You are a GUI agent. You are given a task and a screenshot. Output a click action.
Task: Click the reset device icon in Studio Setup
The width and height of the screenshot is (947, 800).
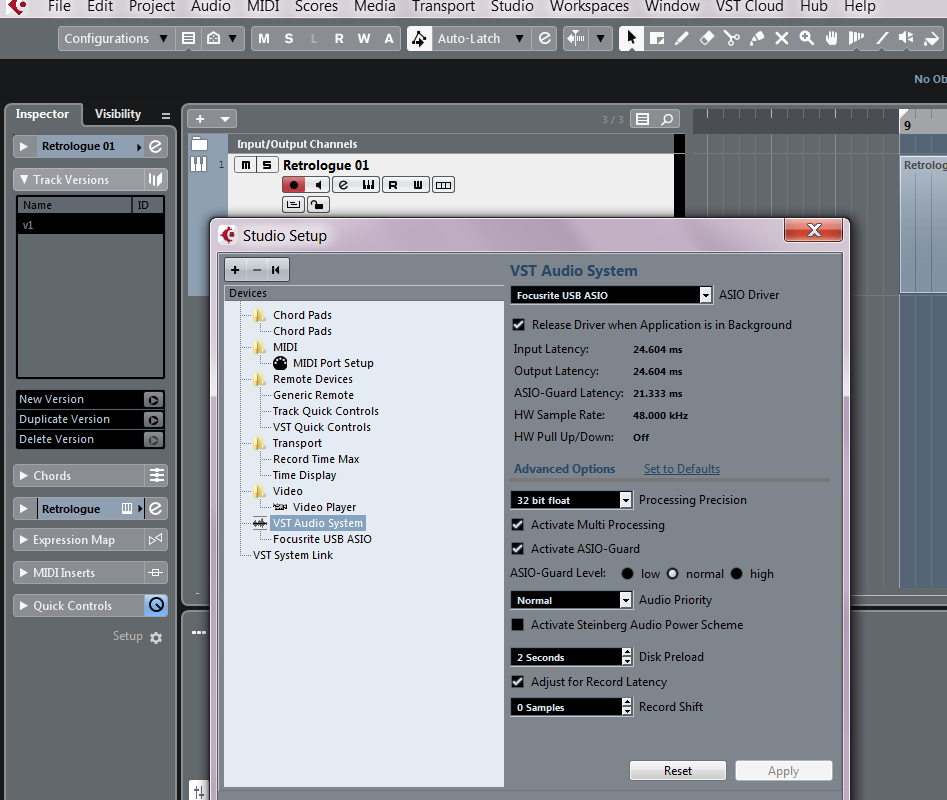click(276, 270)
